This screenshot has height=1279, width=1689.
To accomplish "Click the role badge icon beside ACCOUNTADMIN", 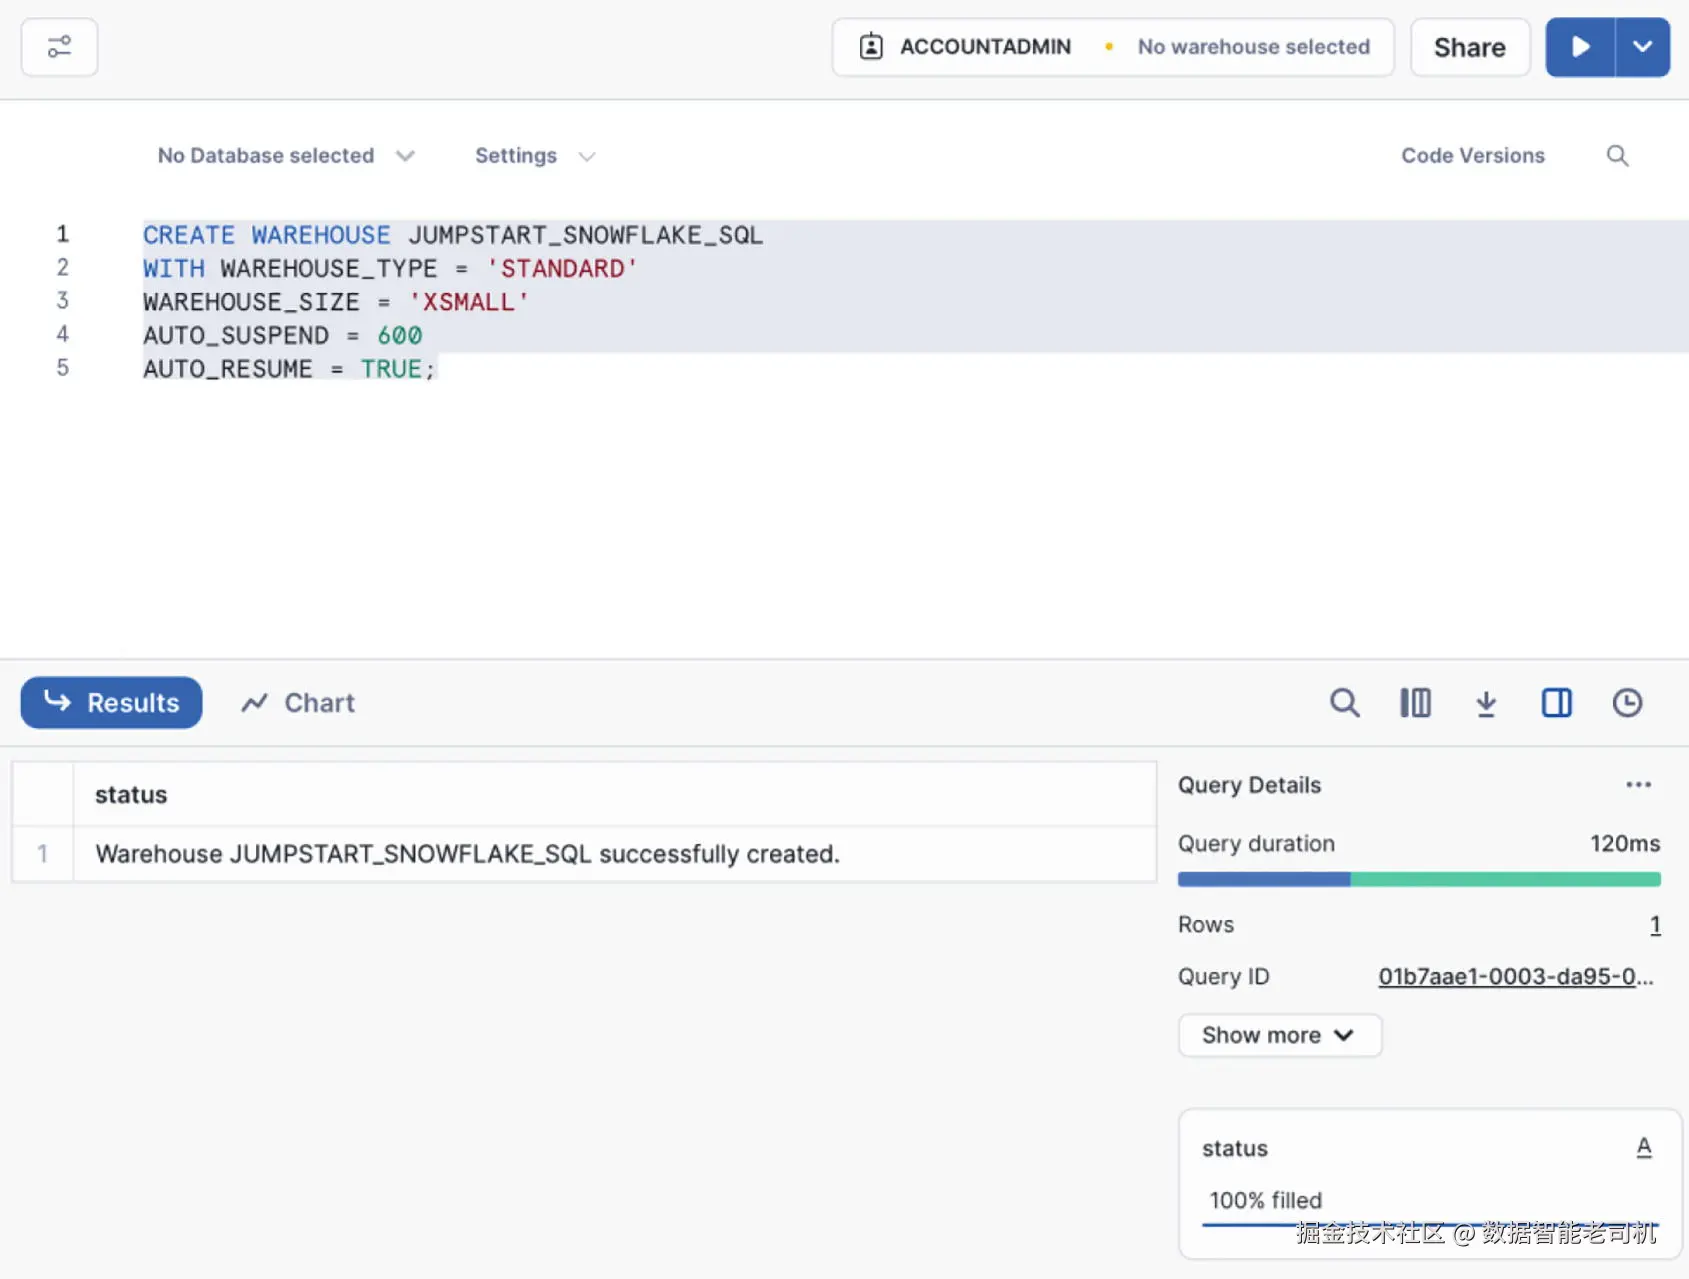I will tap(871, 47).
